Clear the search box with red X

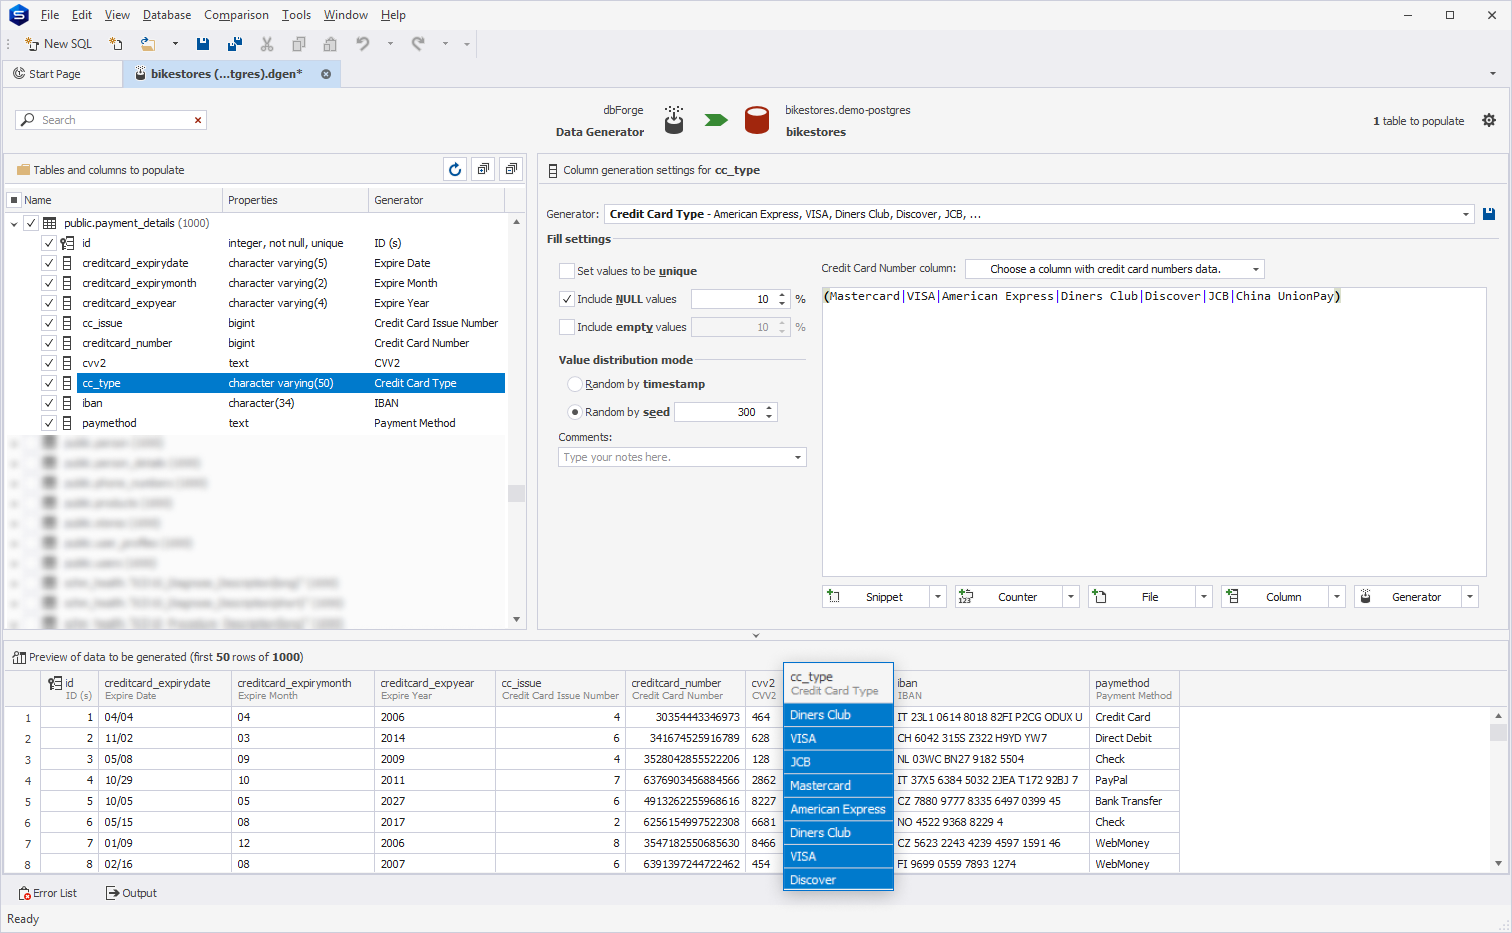point(198,120)
